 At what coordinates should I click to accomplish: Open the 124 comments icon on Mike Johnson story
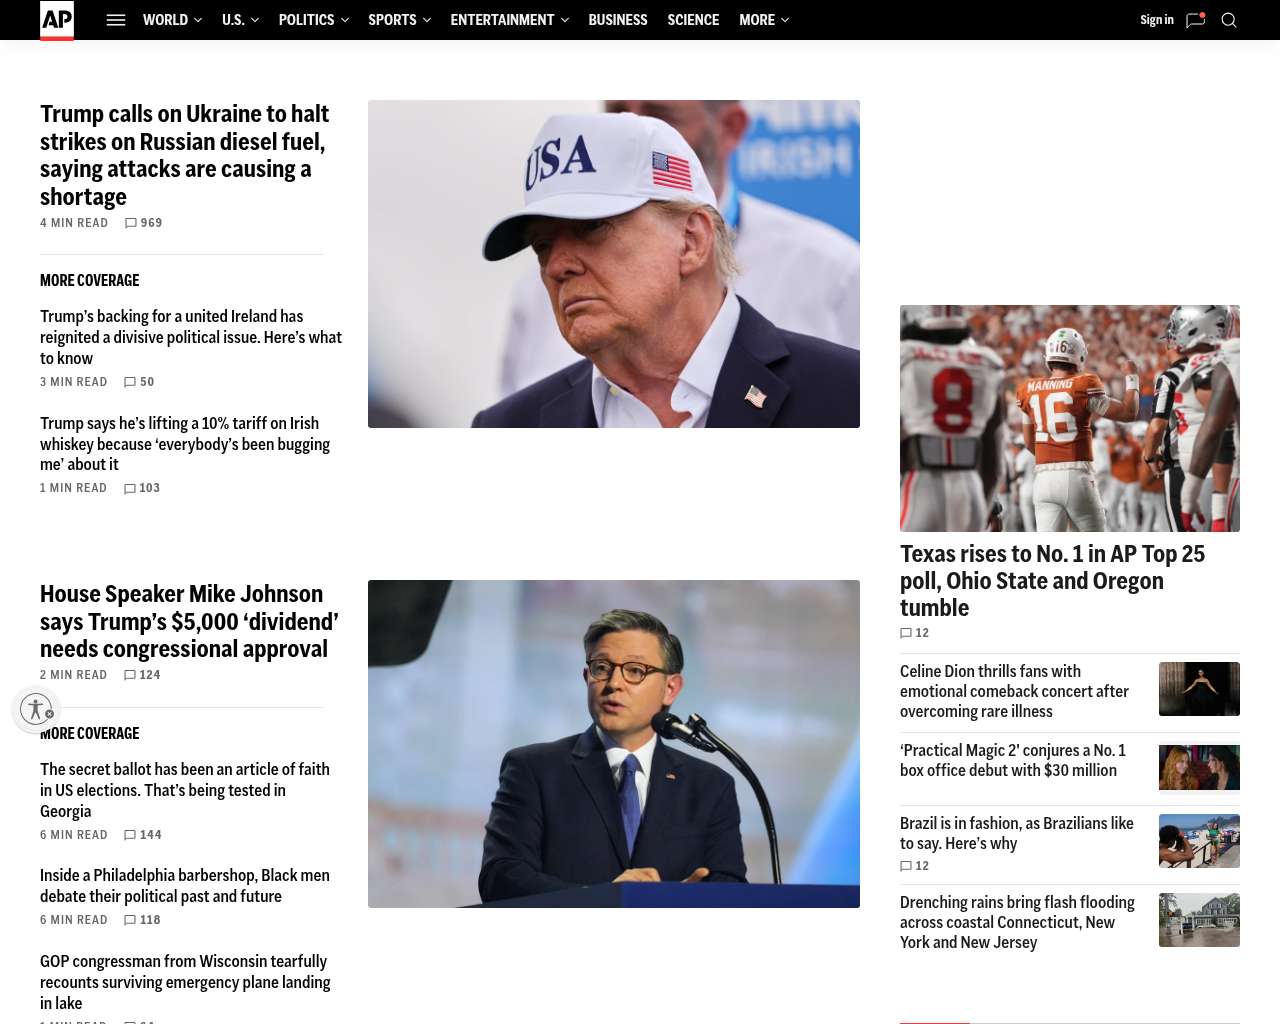point(130,675)
